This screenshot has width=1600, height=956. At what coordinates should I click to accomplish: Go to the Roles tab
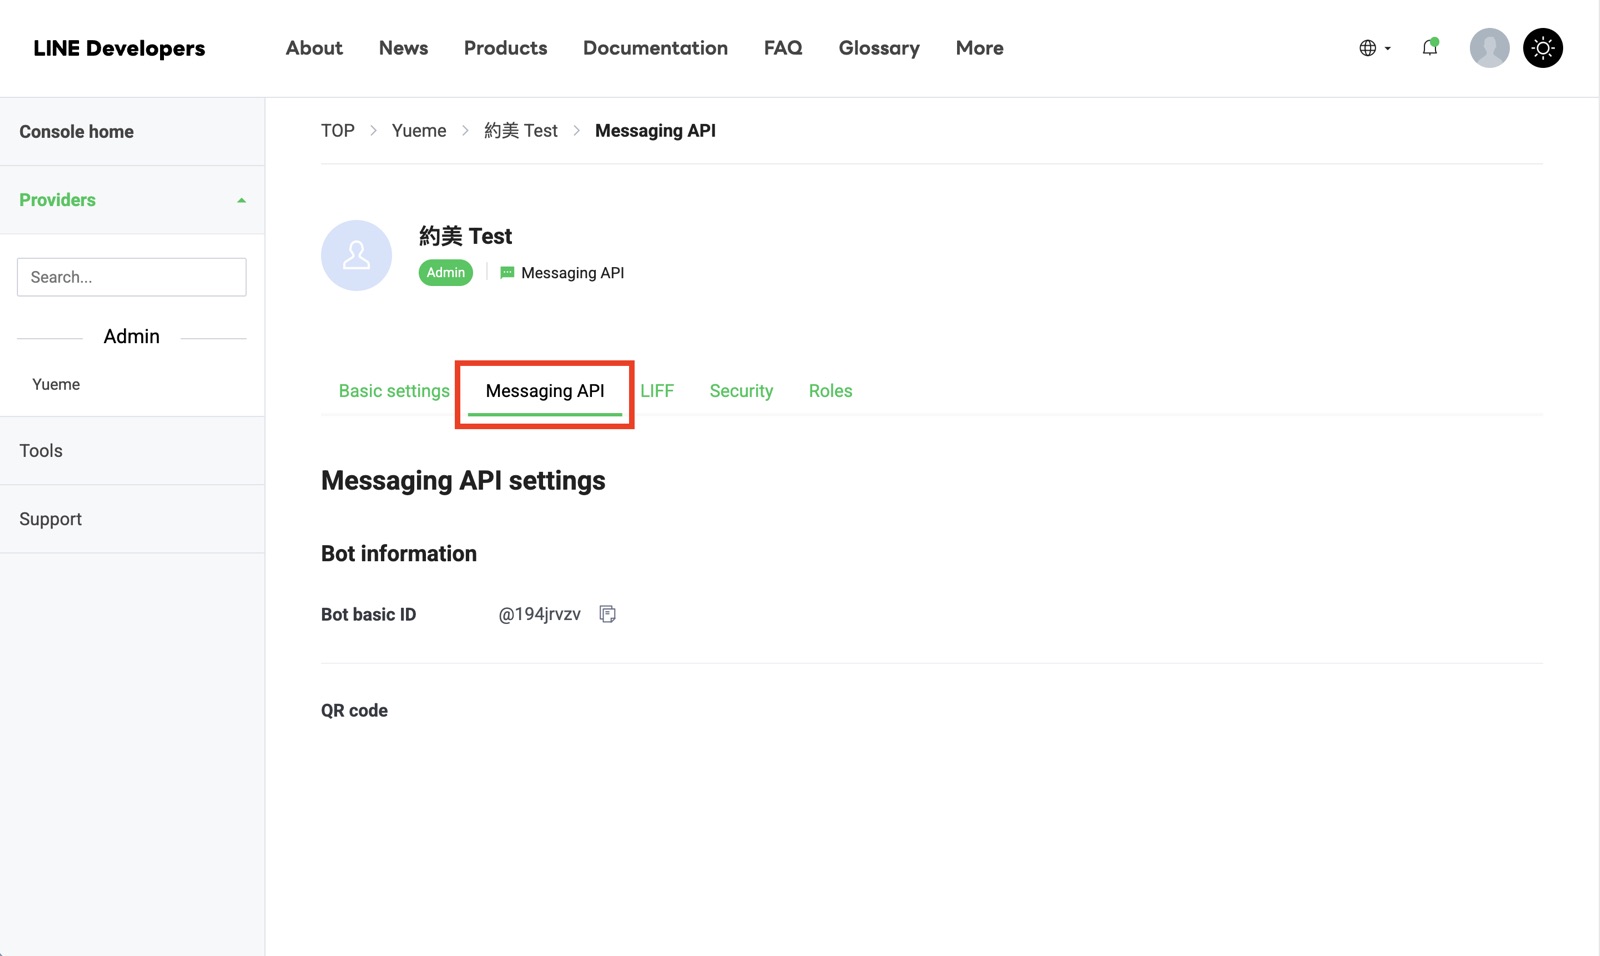830,391
